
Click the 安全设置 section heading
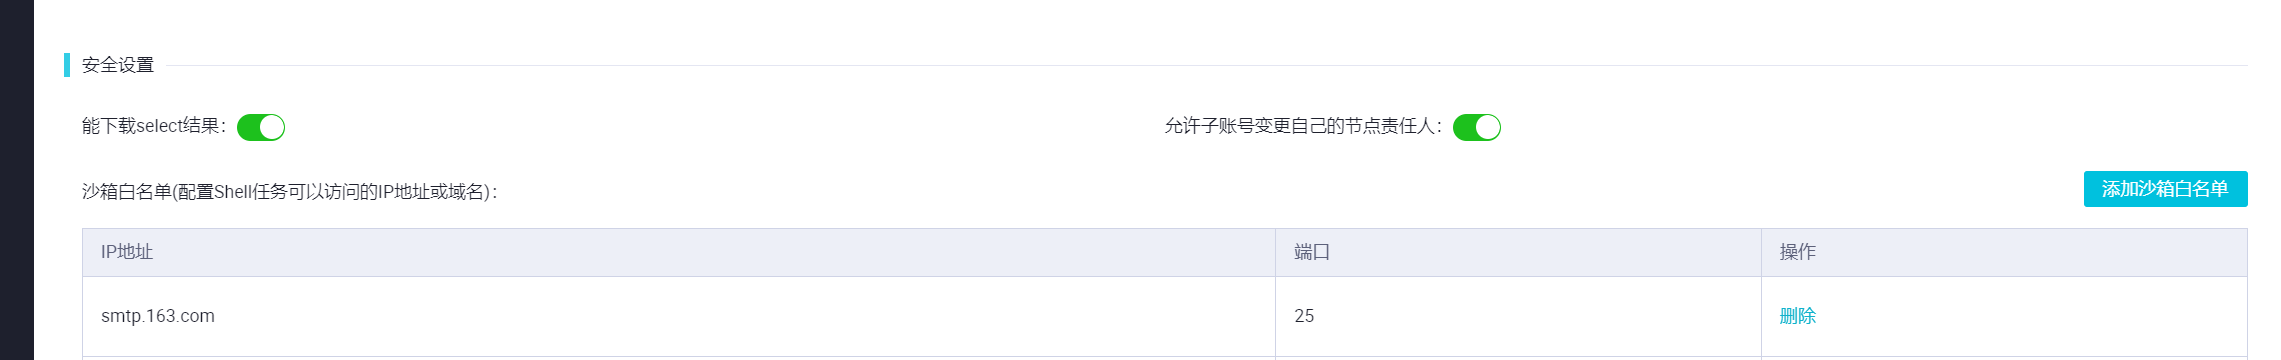[x=118, y=65]
